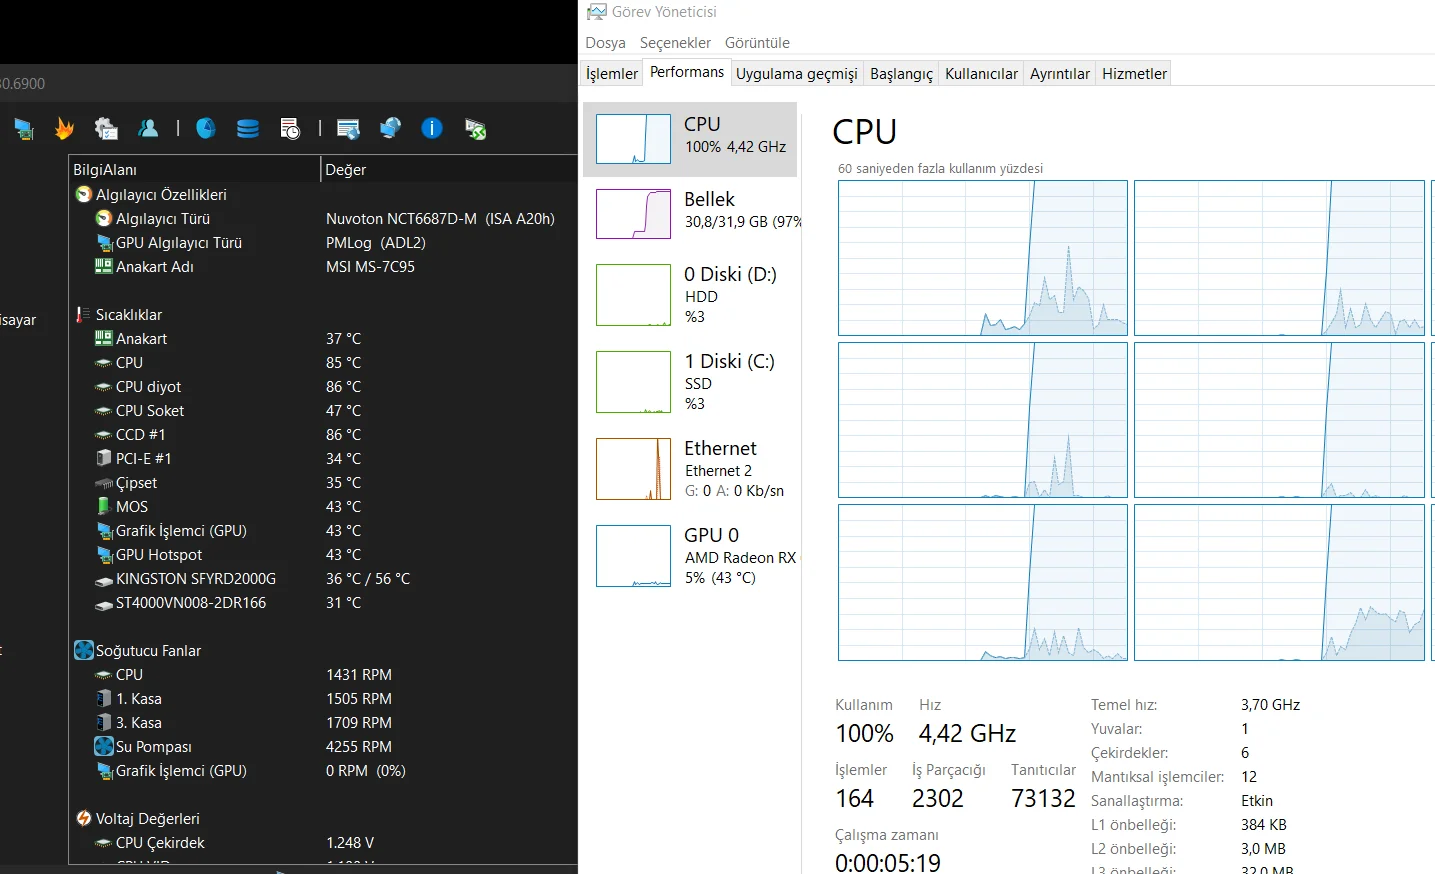
Task: Switch to the Uygulama geçmişi tab
Action: [797, 74]
